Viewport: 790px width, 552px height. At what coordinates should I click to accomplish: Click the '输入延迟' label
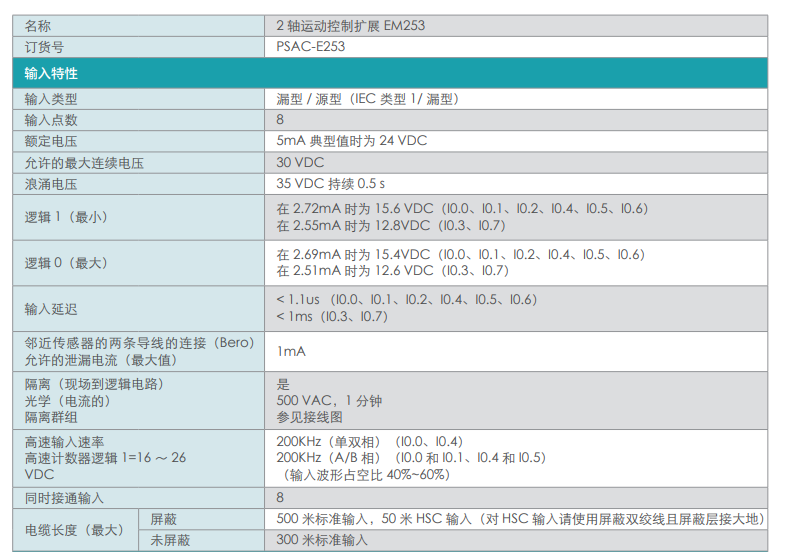pos(51,309)
